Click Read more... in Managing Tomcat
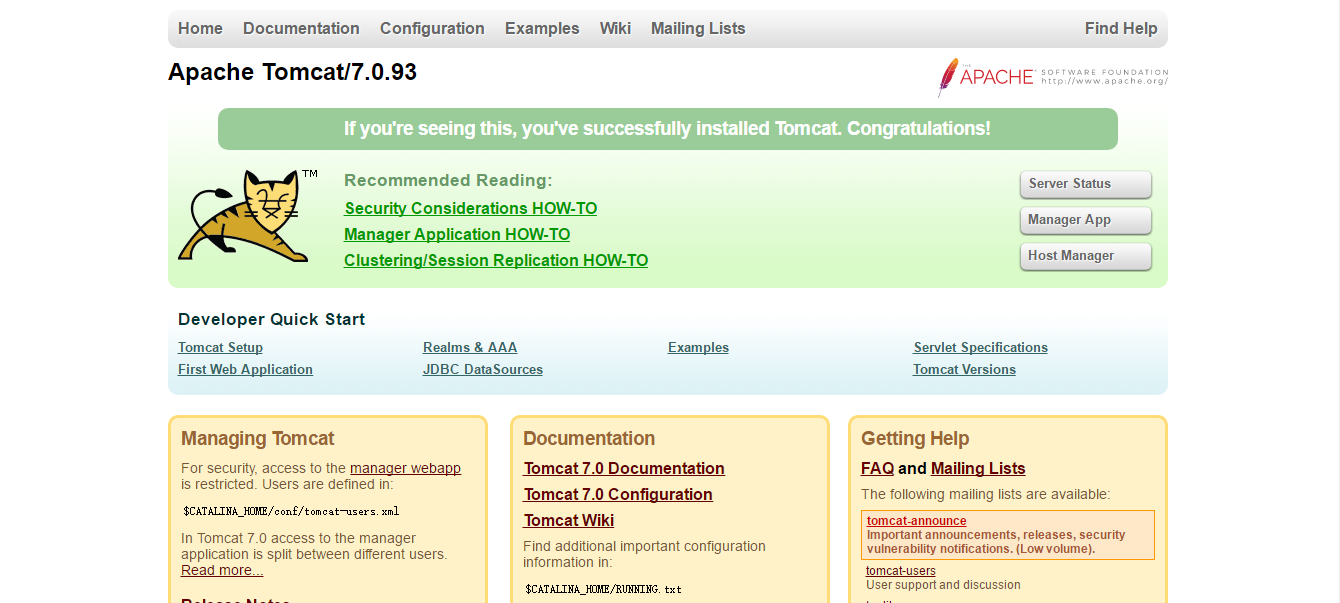This screenshot has width=1340, height=603. (222, 570)
